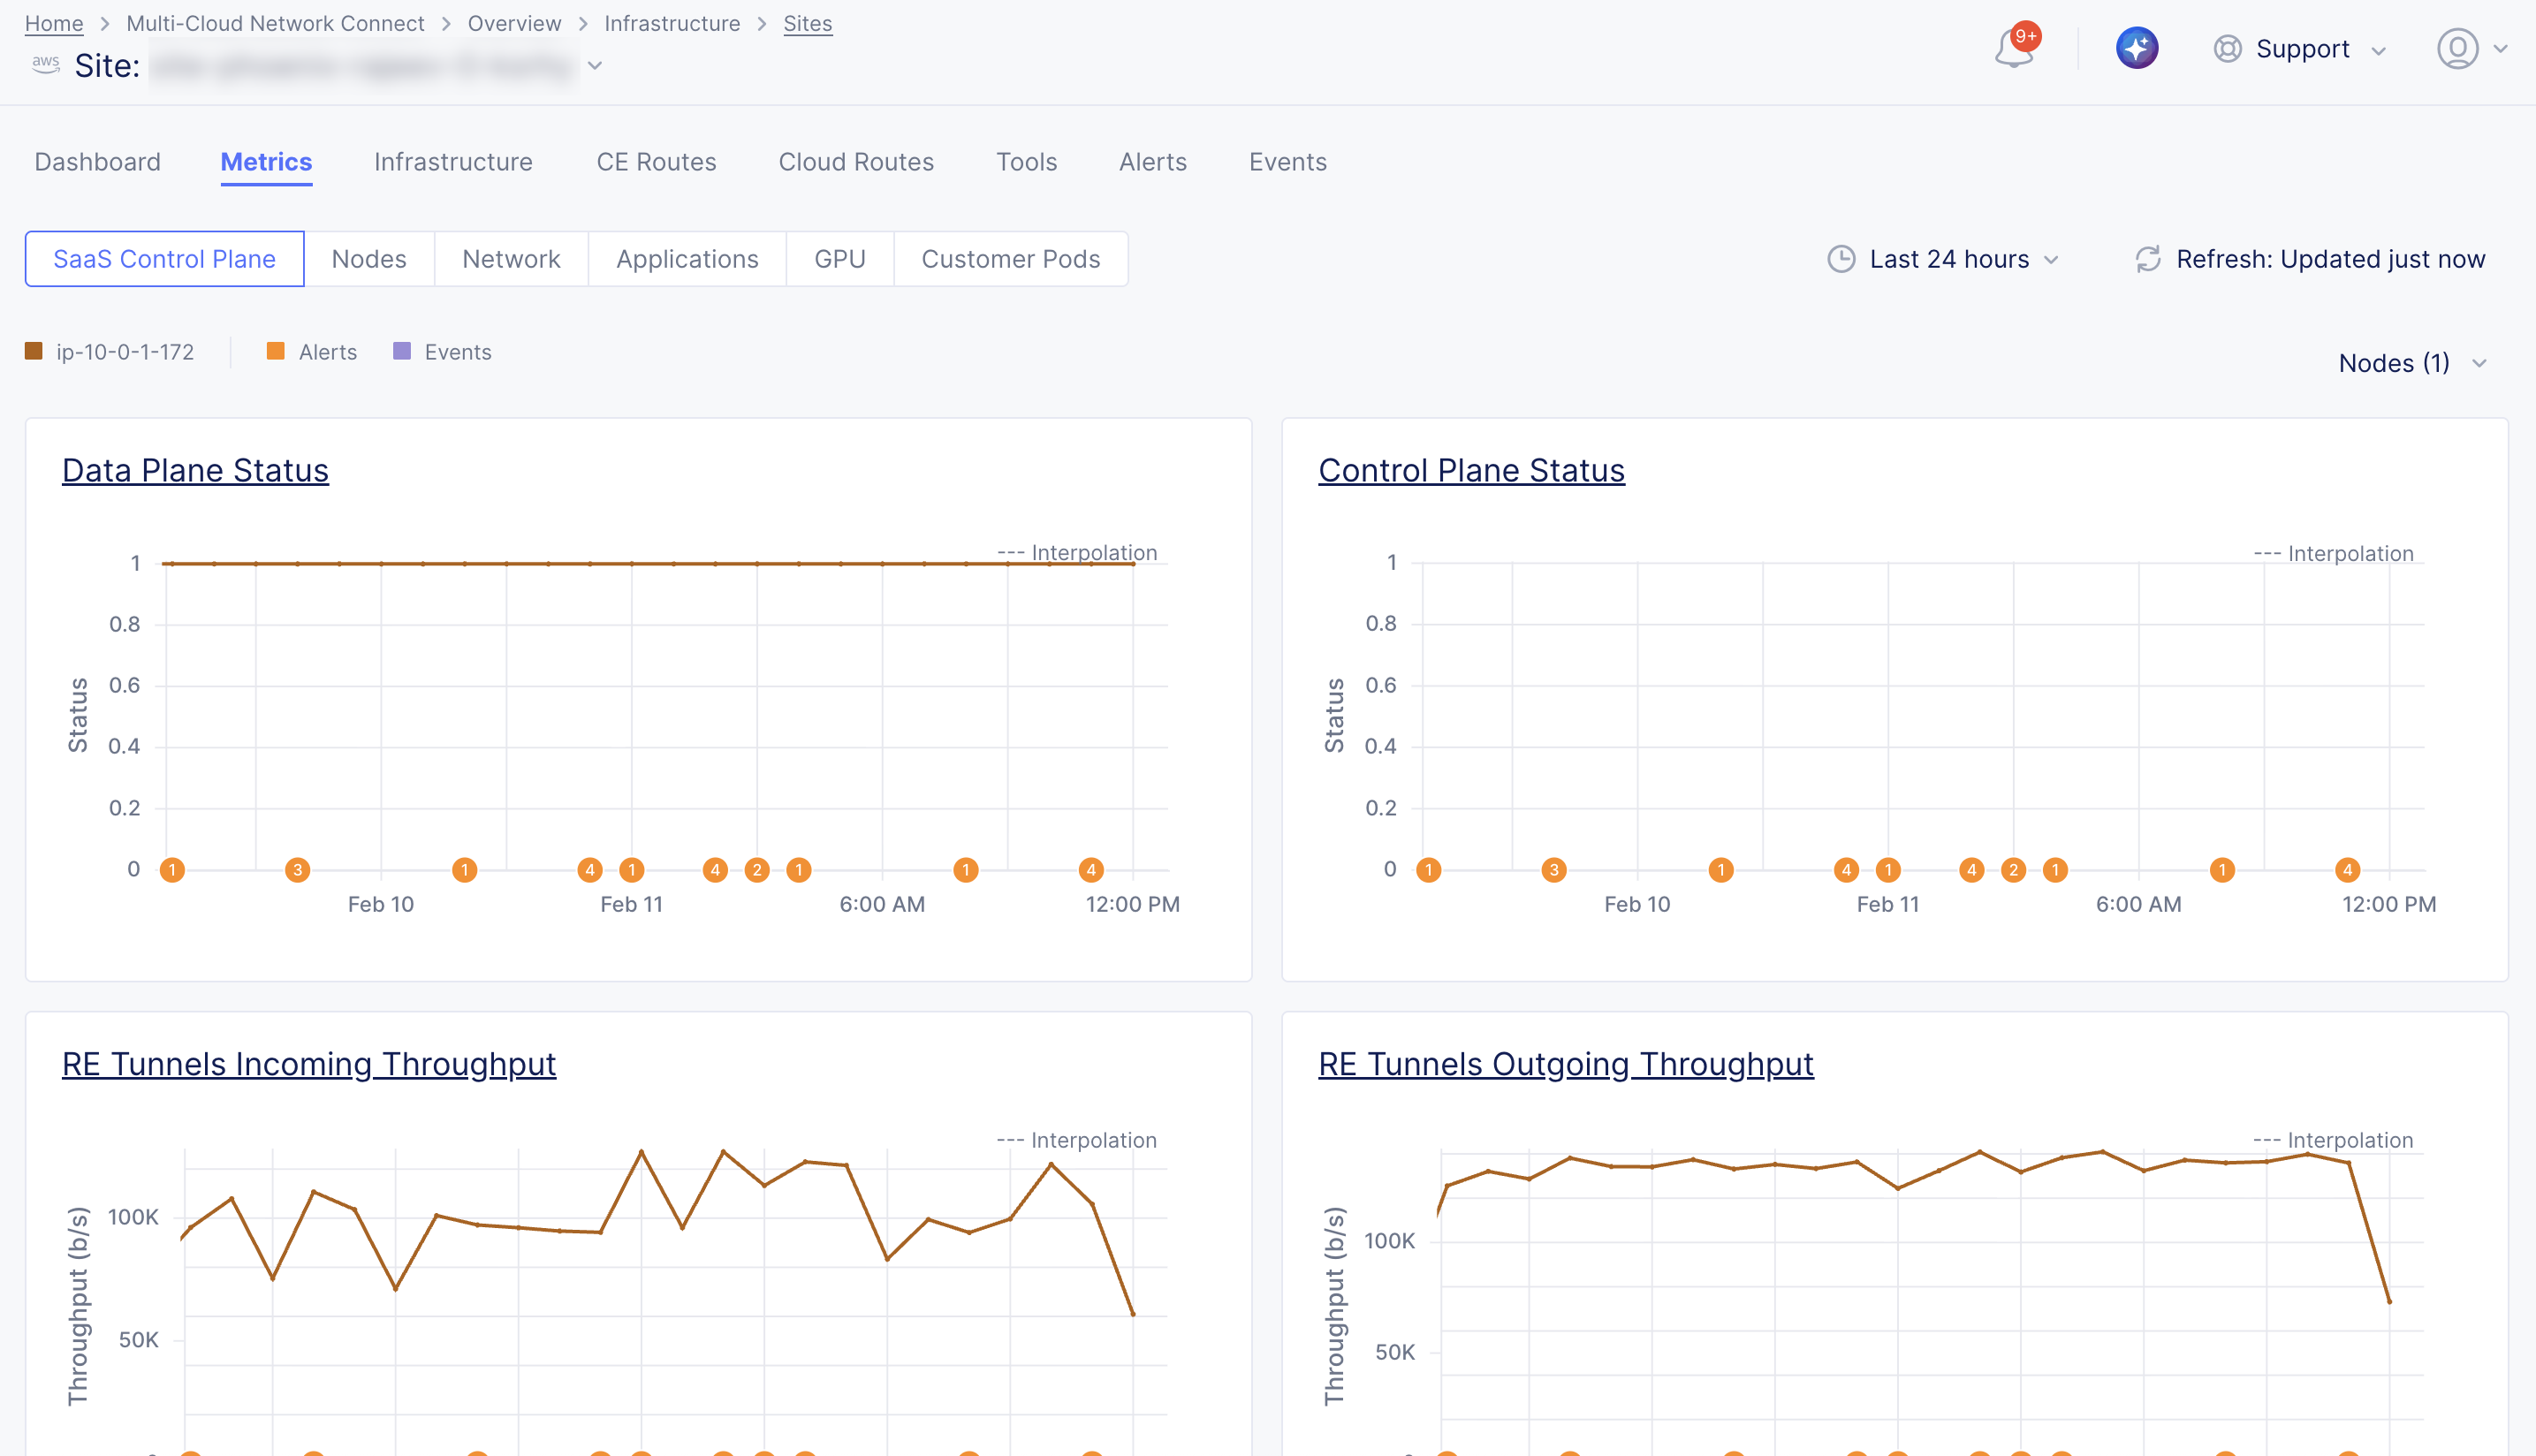Click the alert marker showing 3 on Feb 10
The image size is (2536, 1456).
(x=297, y=869)
